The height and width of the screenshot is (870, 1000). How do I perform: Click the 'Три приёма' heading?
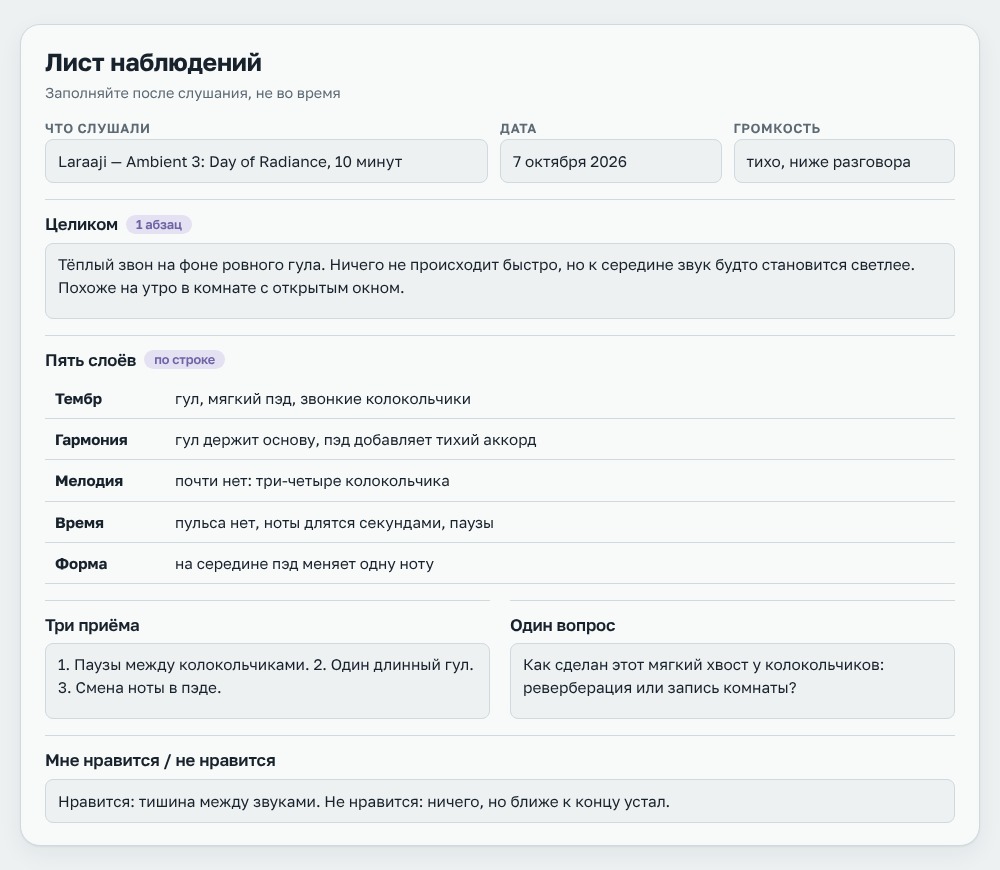tap(92, 625)
